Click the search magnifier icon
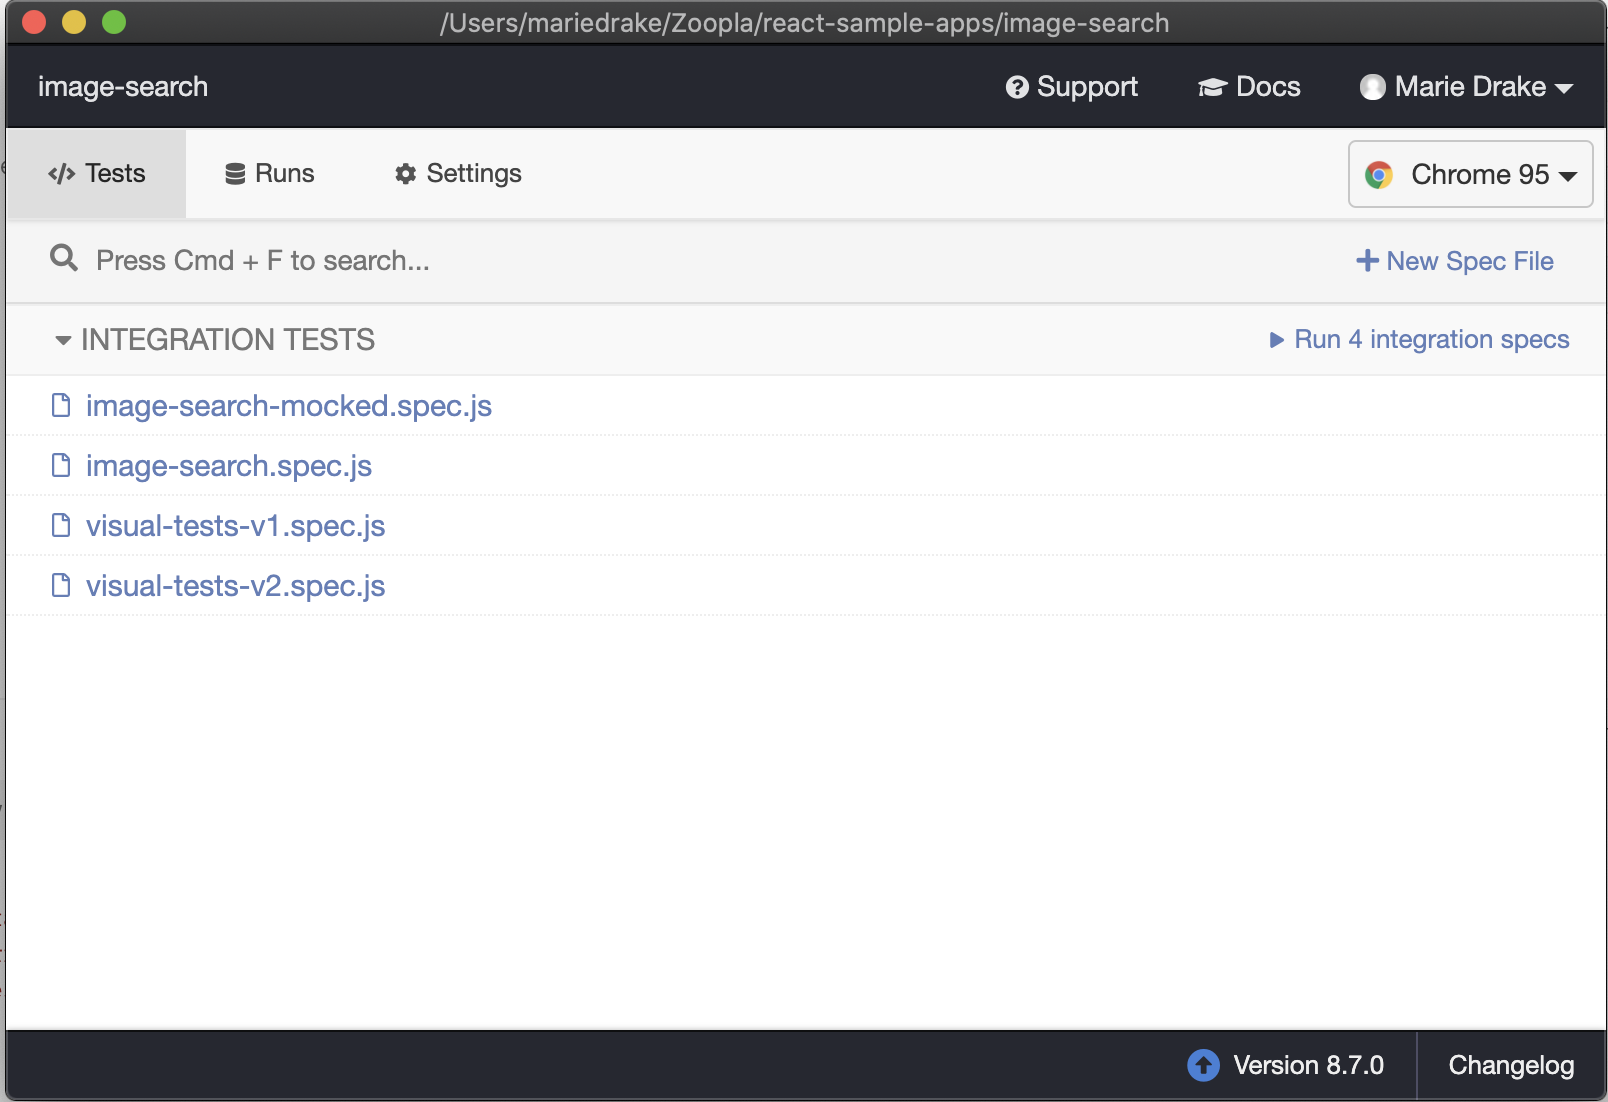 tap(64, 258)
